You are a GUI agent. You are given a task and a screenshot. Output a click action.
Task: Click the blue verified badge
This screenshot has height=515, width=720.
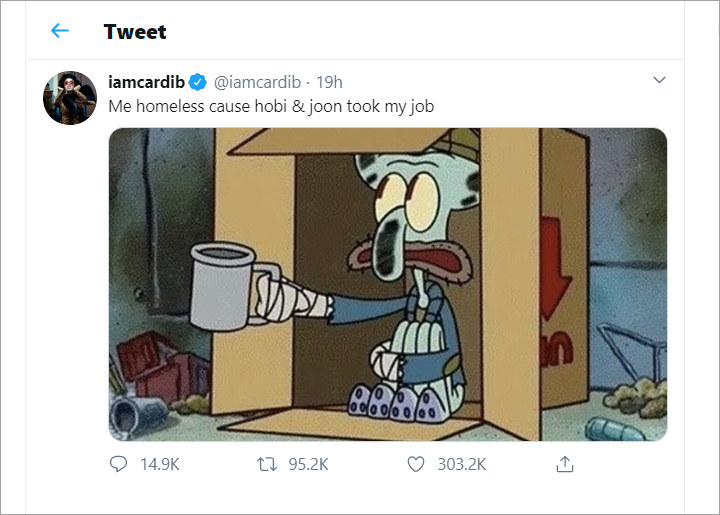click(x=198, y=82)
